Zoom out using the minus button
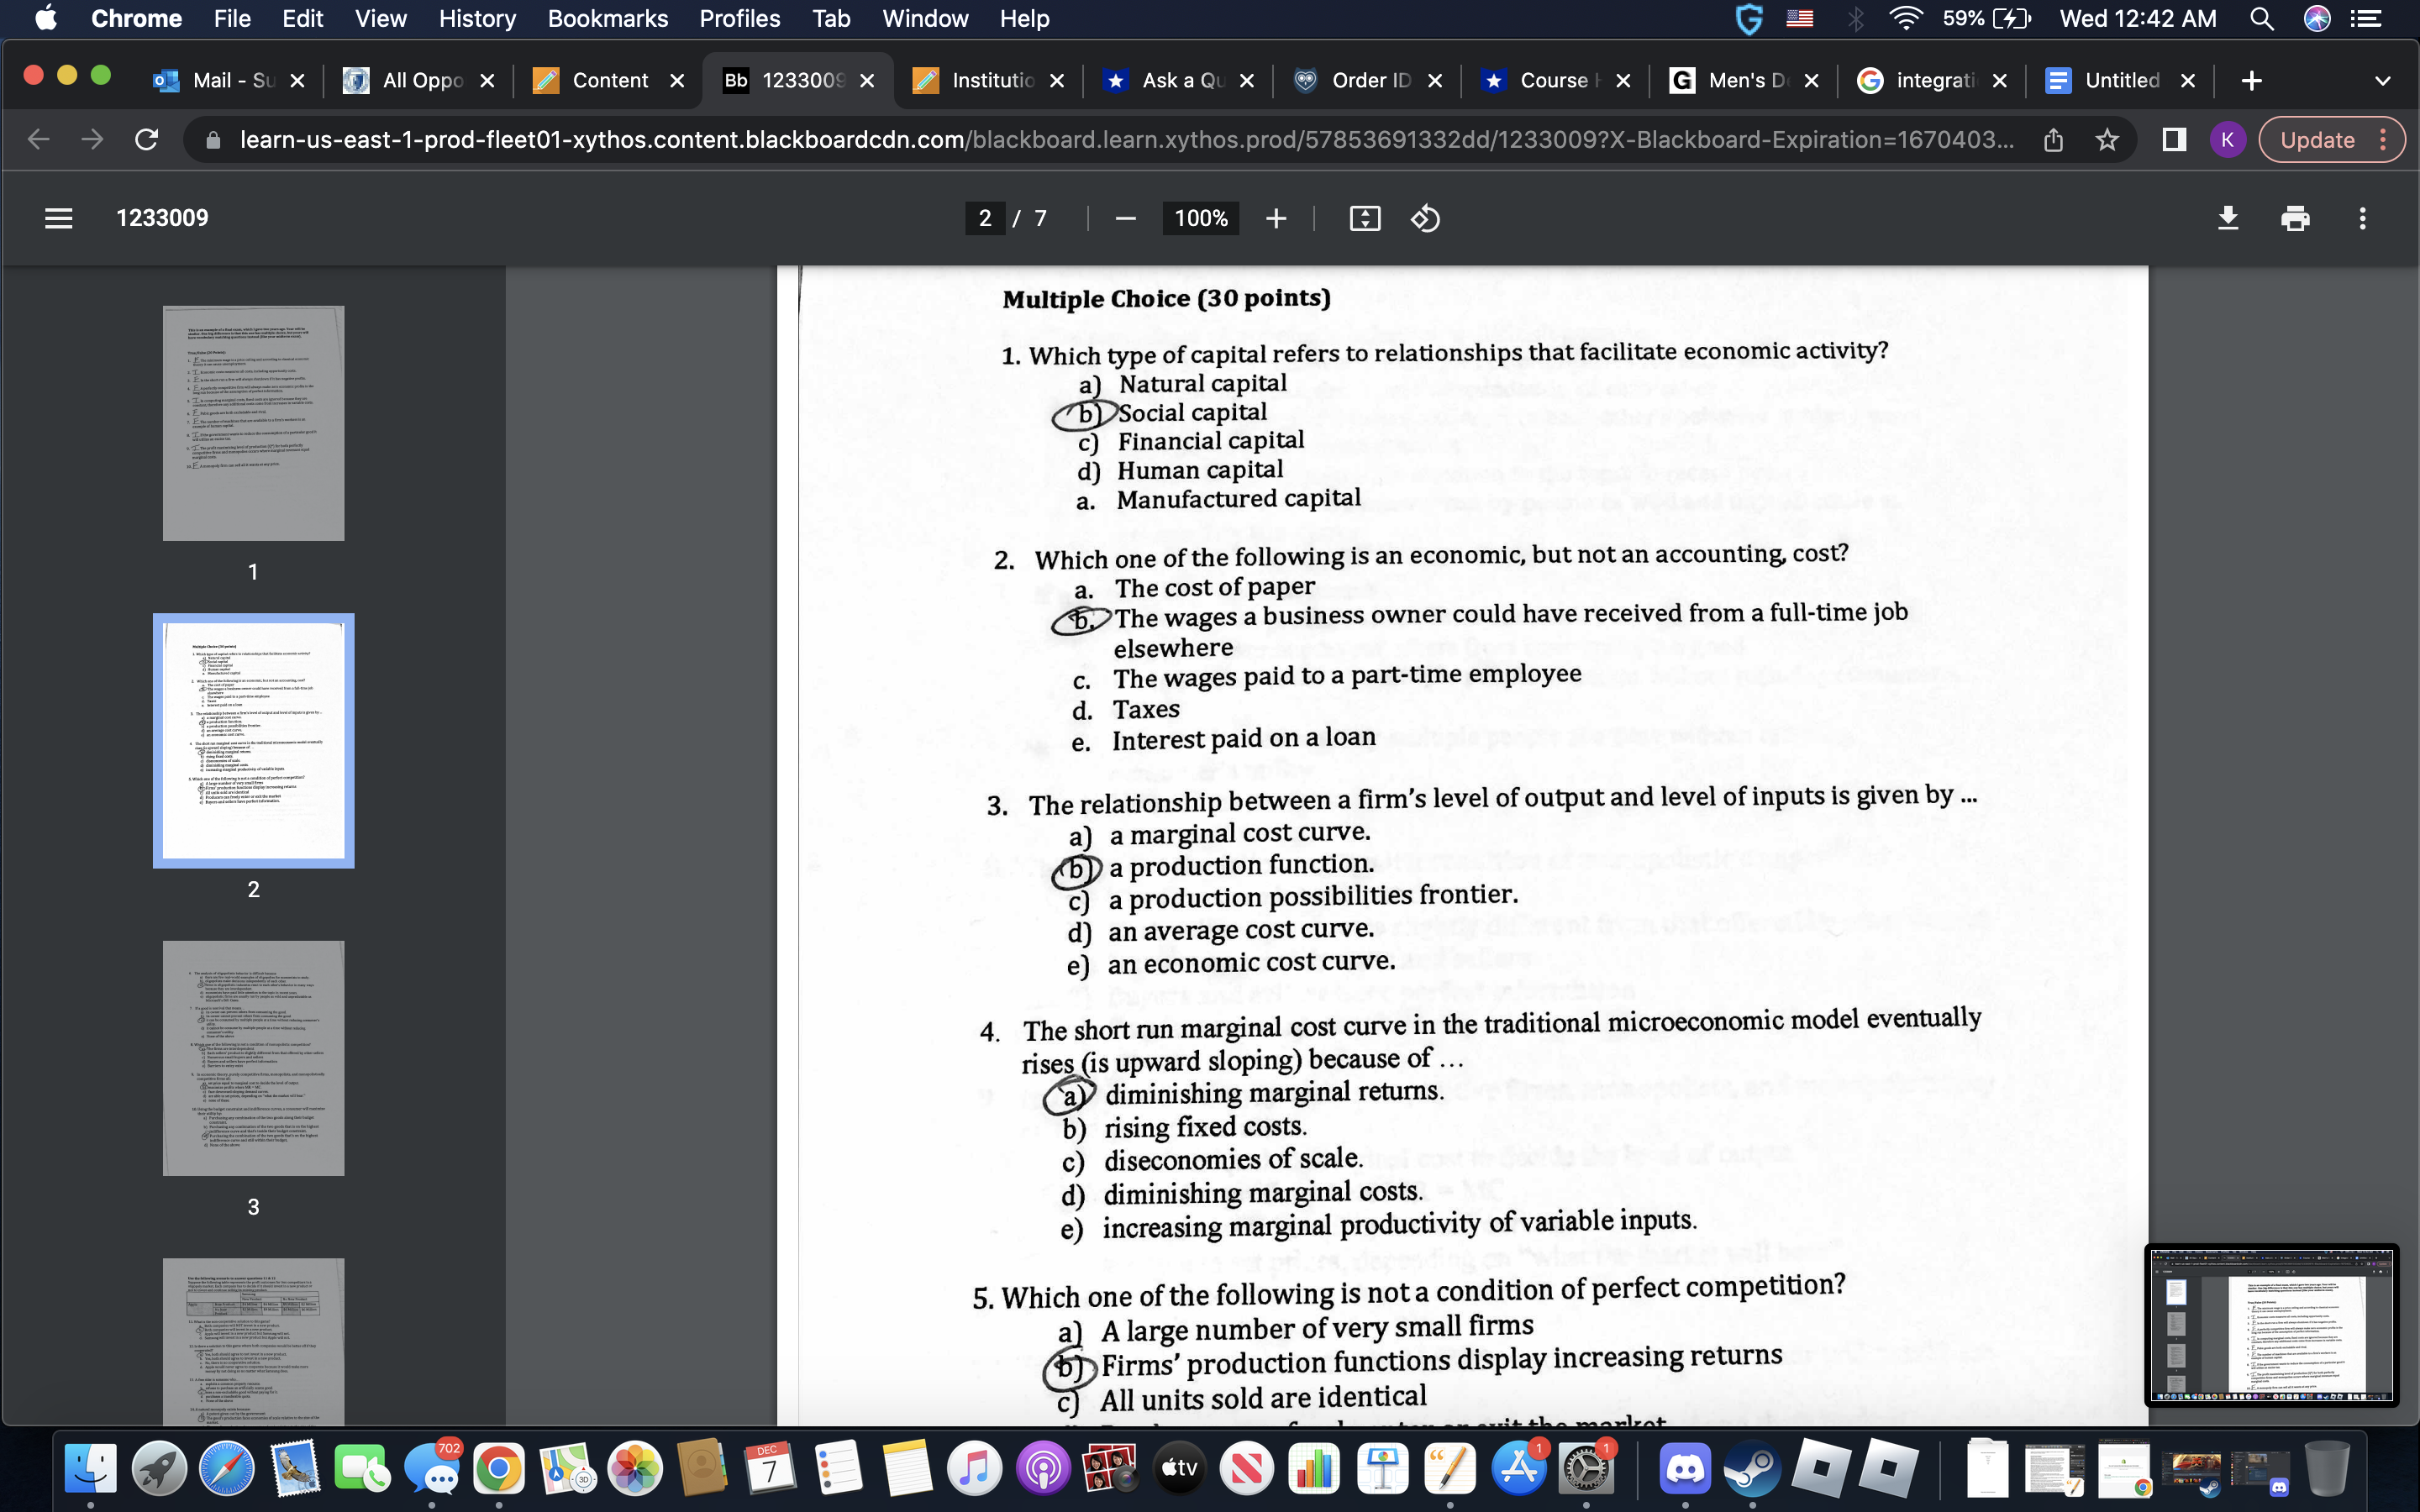This screenshot has width=2420, height=1512. (x=1125, y=218)
